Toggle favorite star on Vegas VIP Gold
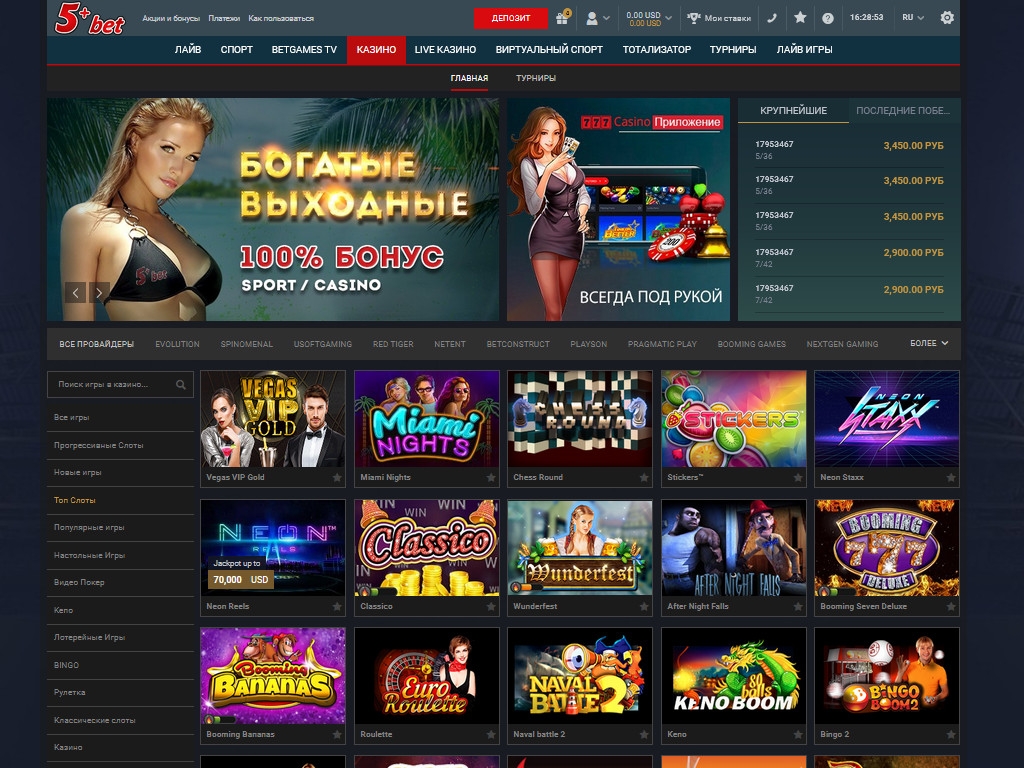Screen dimensions: 1024x768 tap(337, 478)
